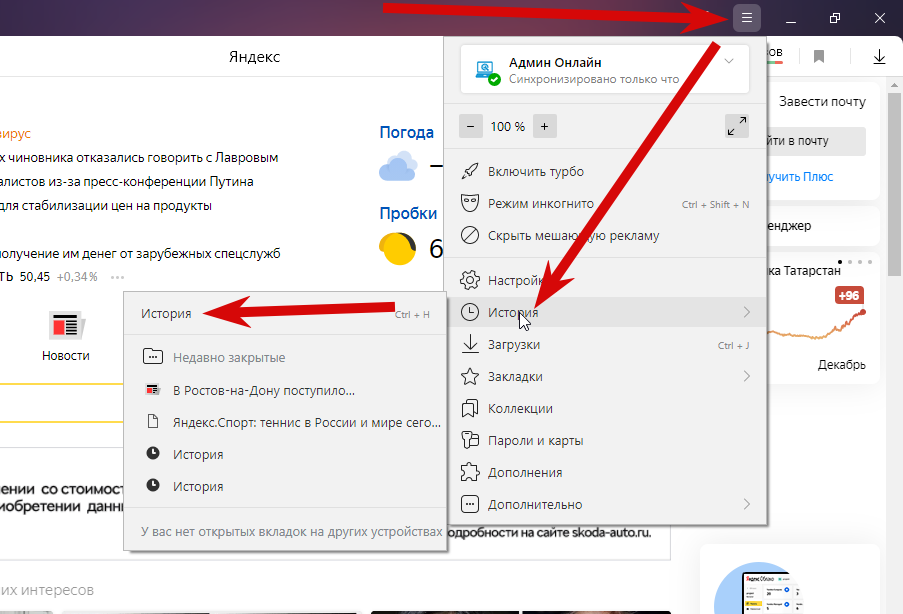
Task: Open Пароли и карты menu item
Action: (605, 441)
